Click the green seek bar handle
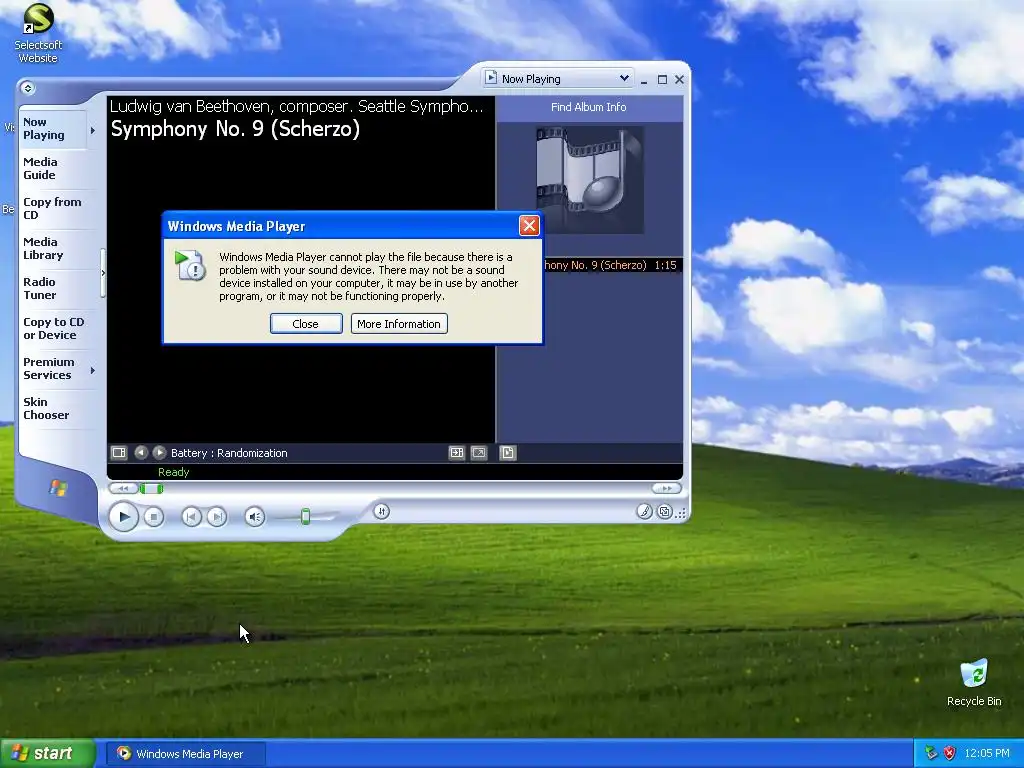 pos(152,488)
